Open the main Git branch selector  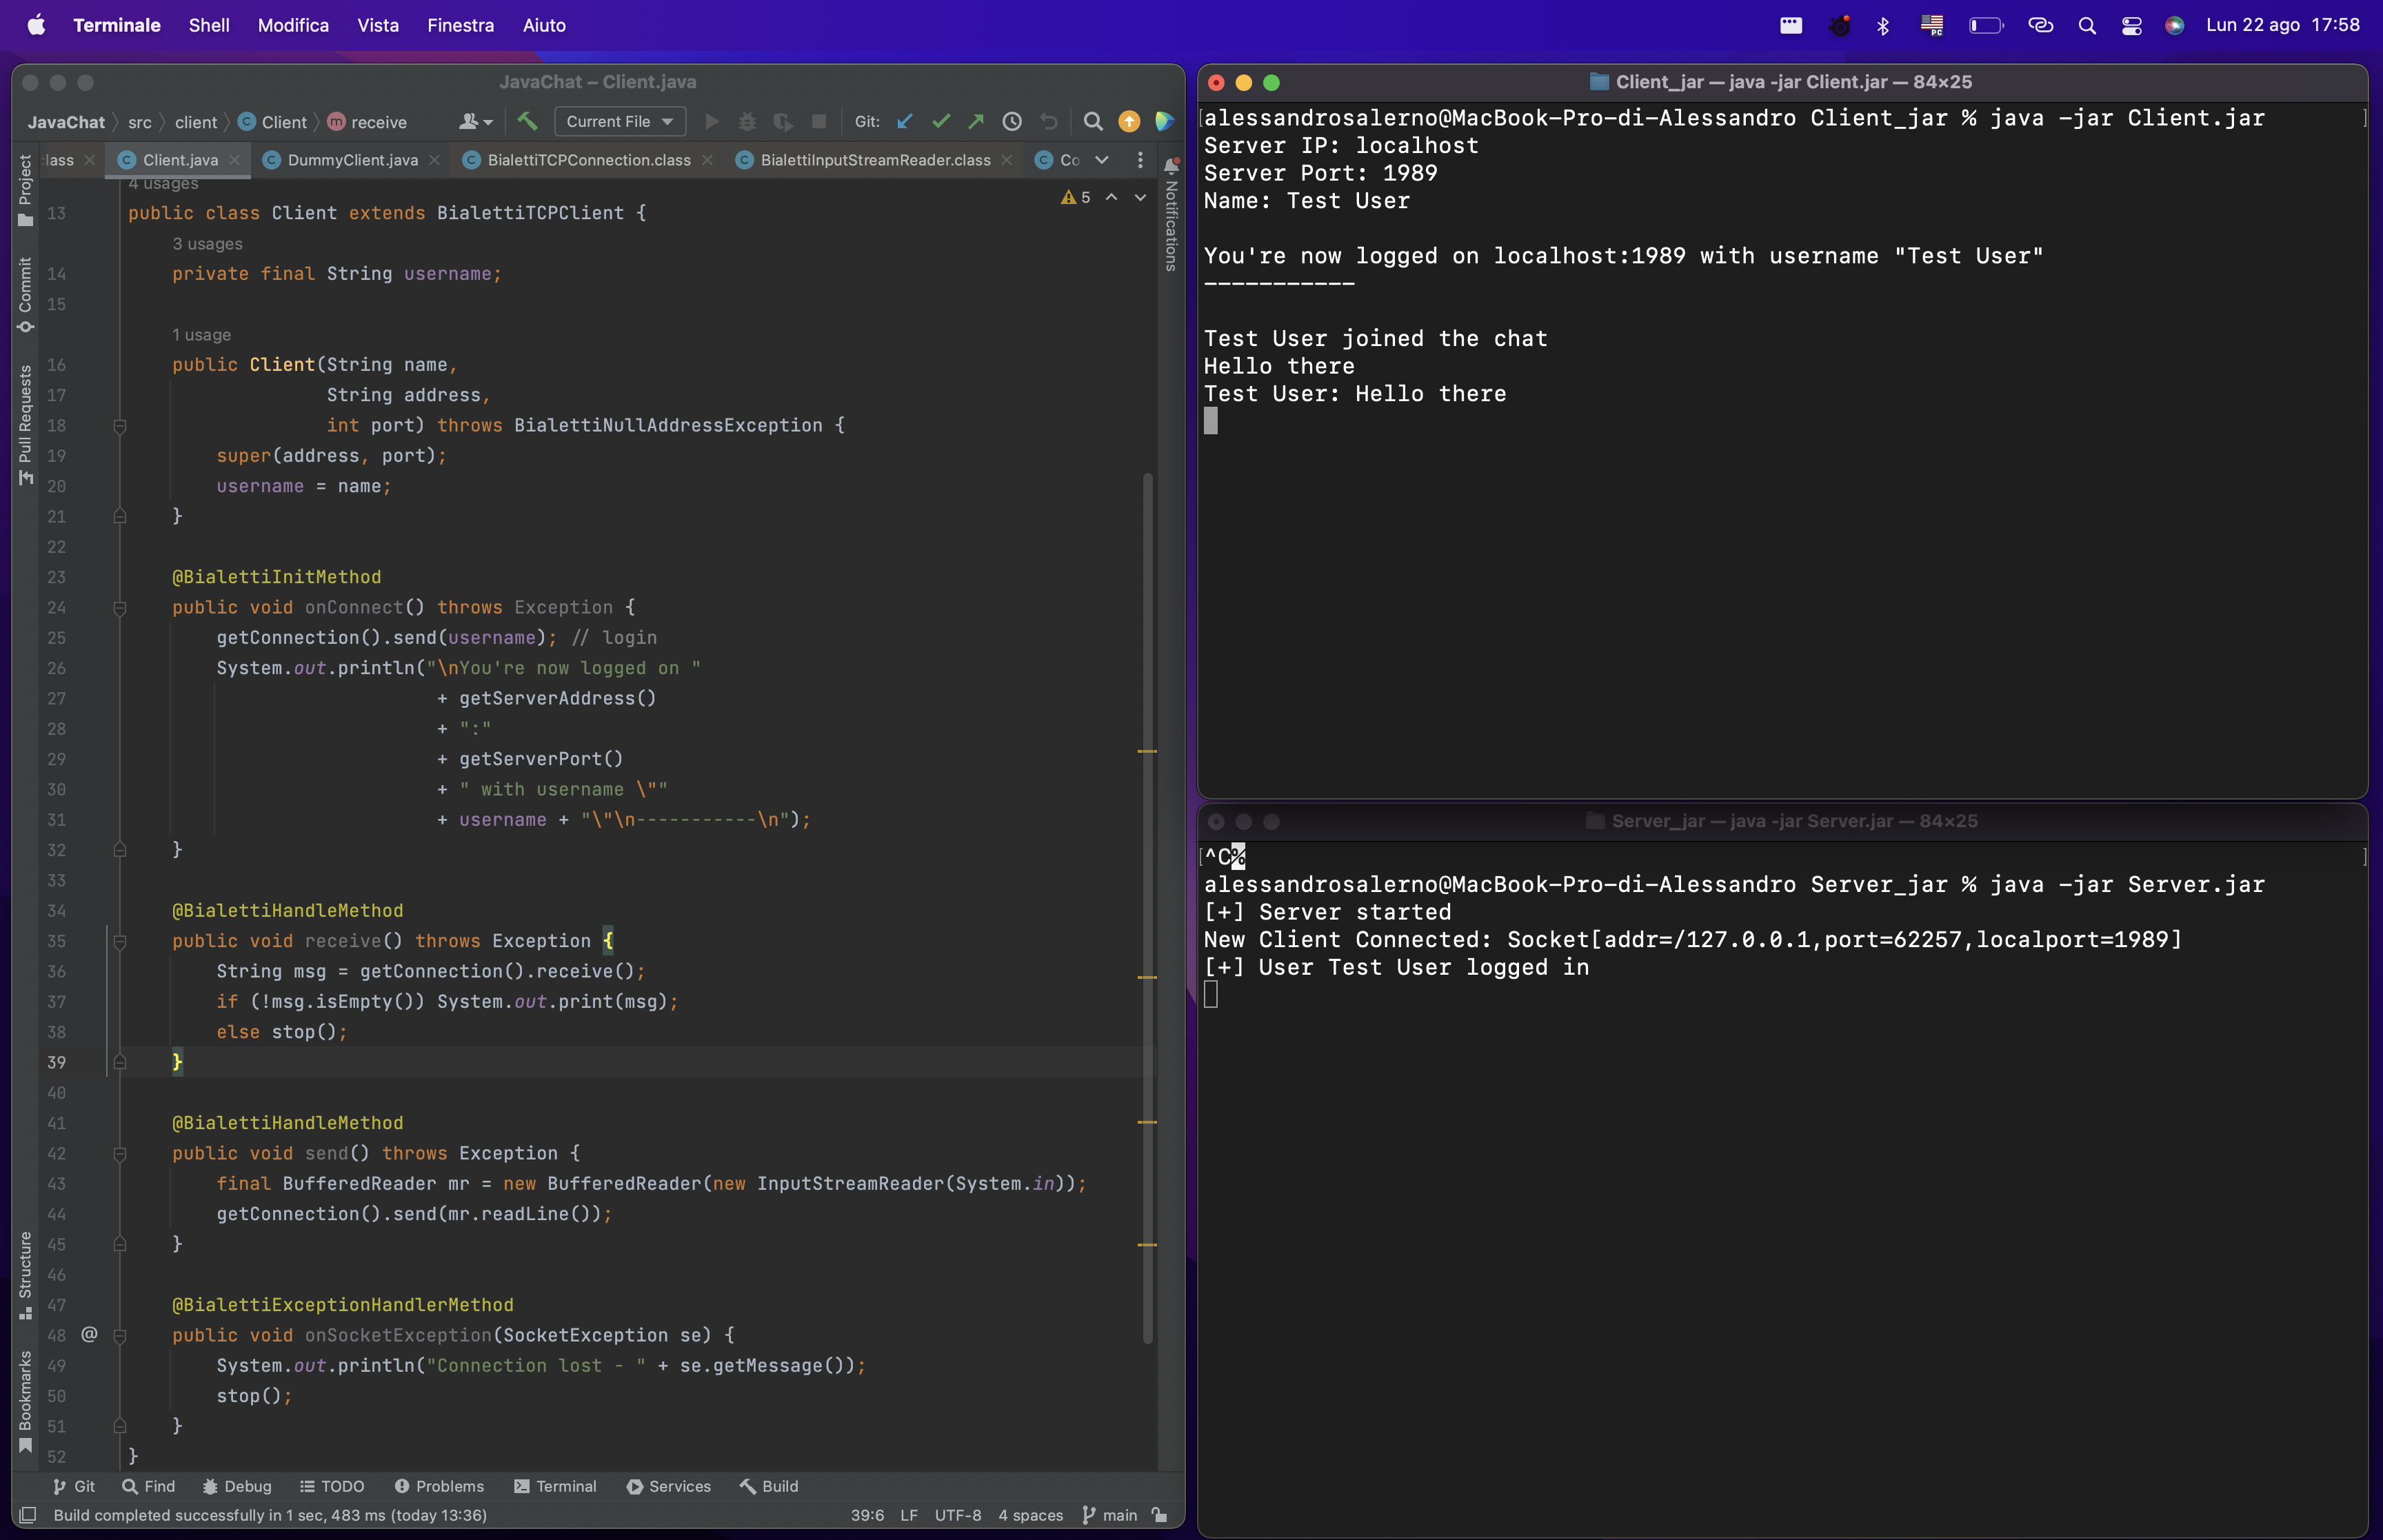(x=1110, y=1515)
